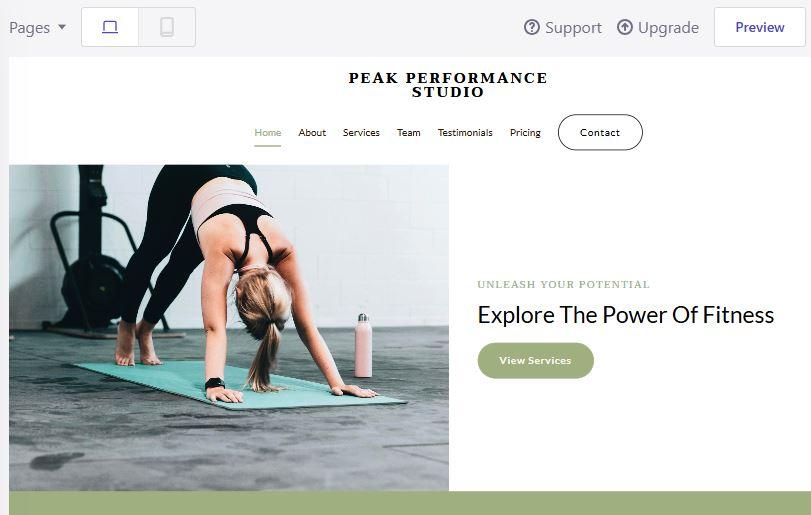Go to the Pricing navigation link

tap(525, 132)
